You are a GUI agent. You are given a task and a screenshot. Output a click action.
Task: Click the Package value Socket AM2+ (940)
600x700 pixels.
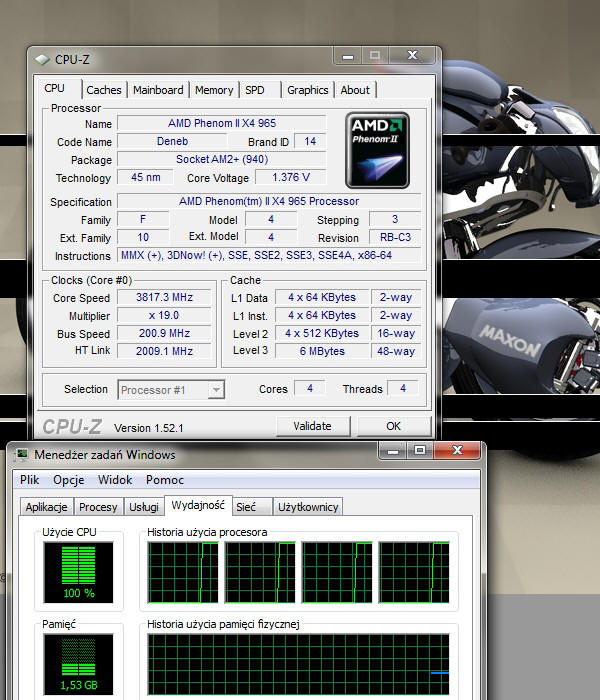click(221, 159)
